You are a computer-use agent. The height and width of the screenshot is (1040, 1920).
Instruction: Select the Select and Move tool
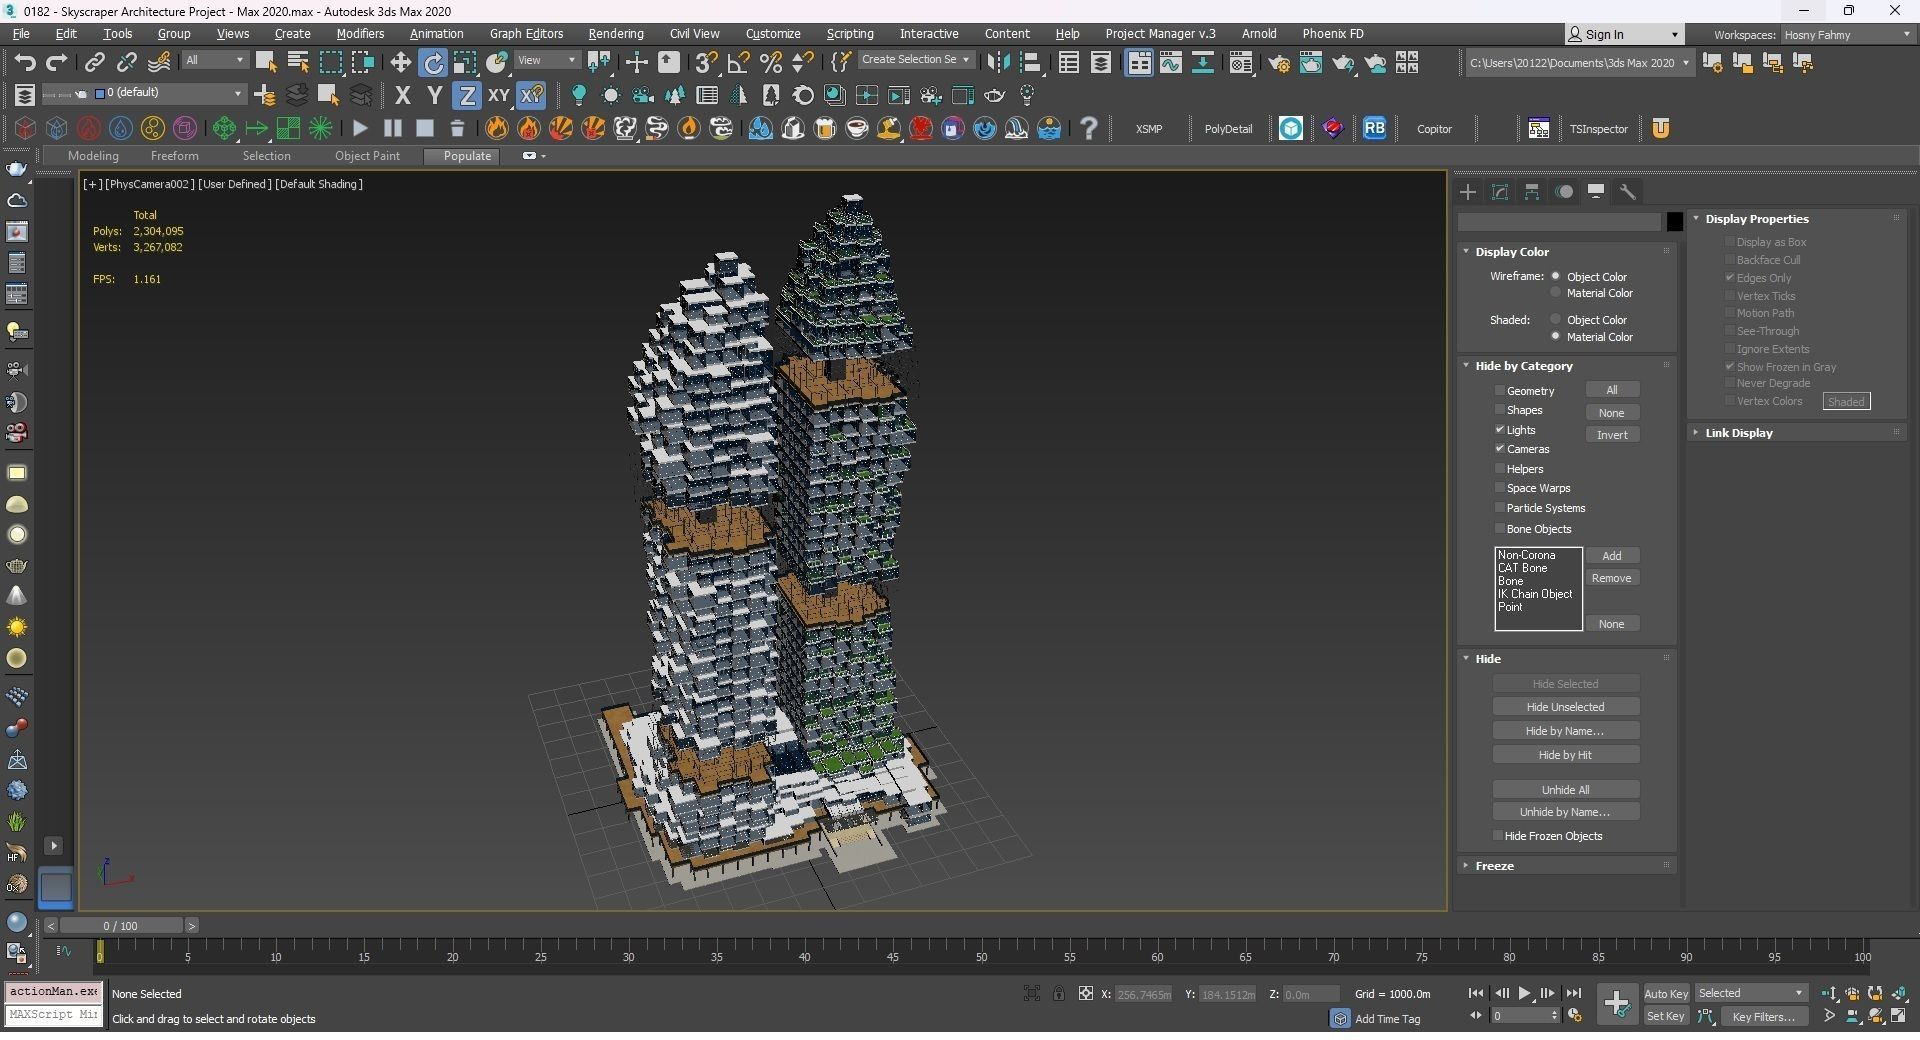pos(400,61)
